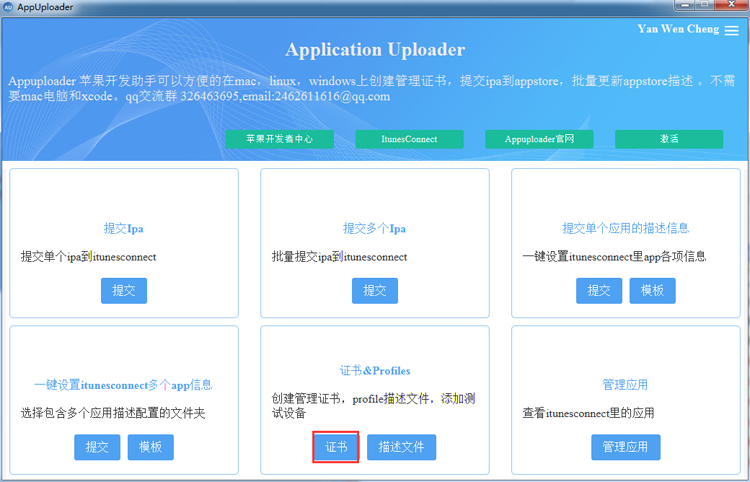Click text 选择包含多个应用描述配置的文件夹
The height and width of the screenshot is (482, 750).
click(113, 413)
